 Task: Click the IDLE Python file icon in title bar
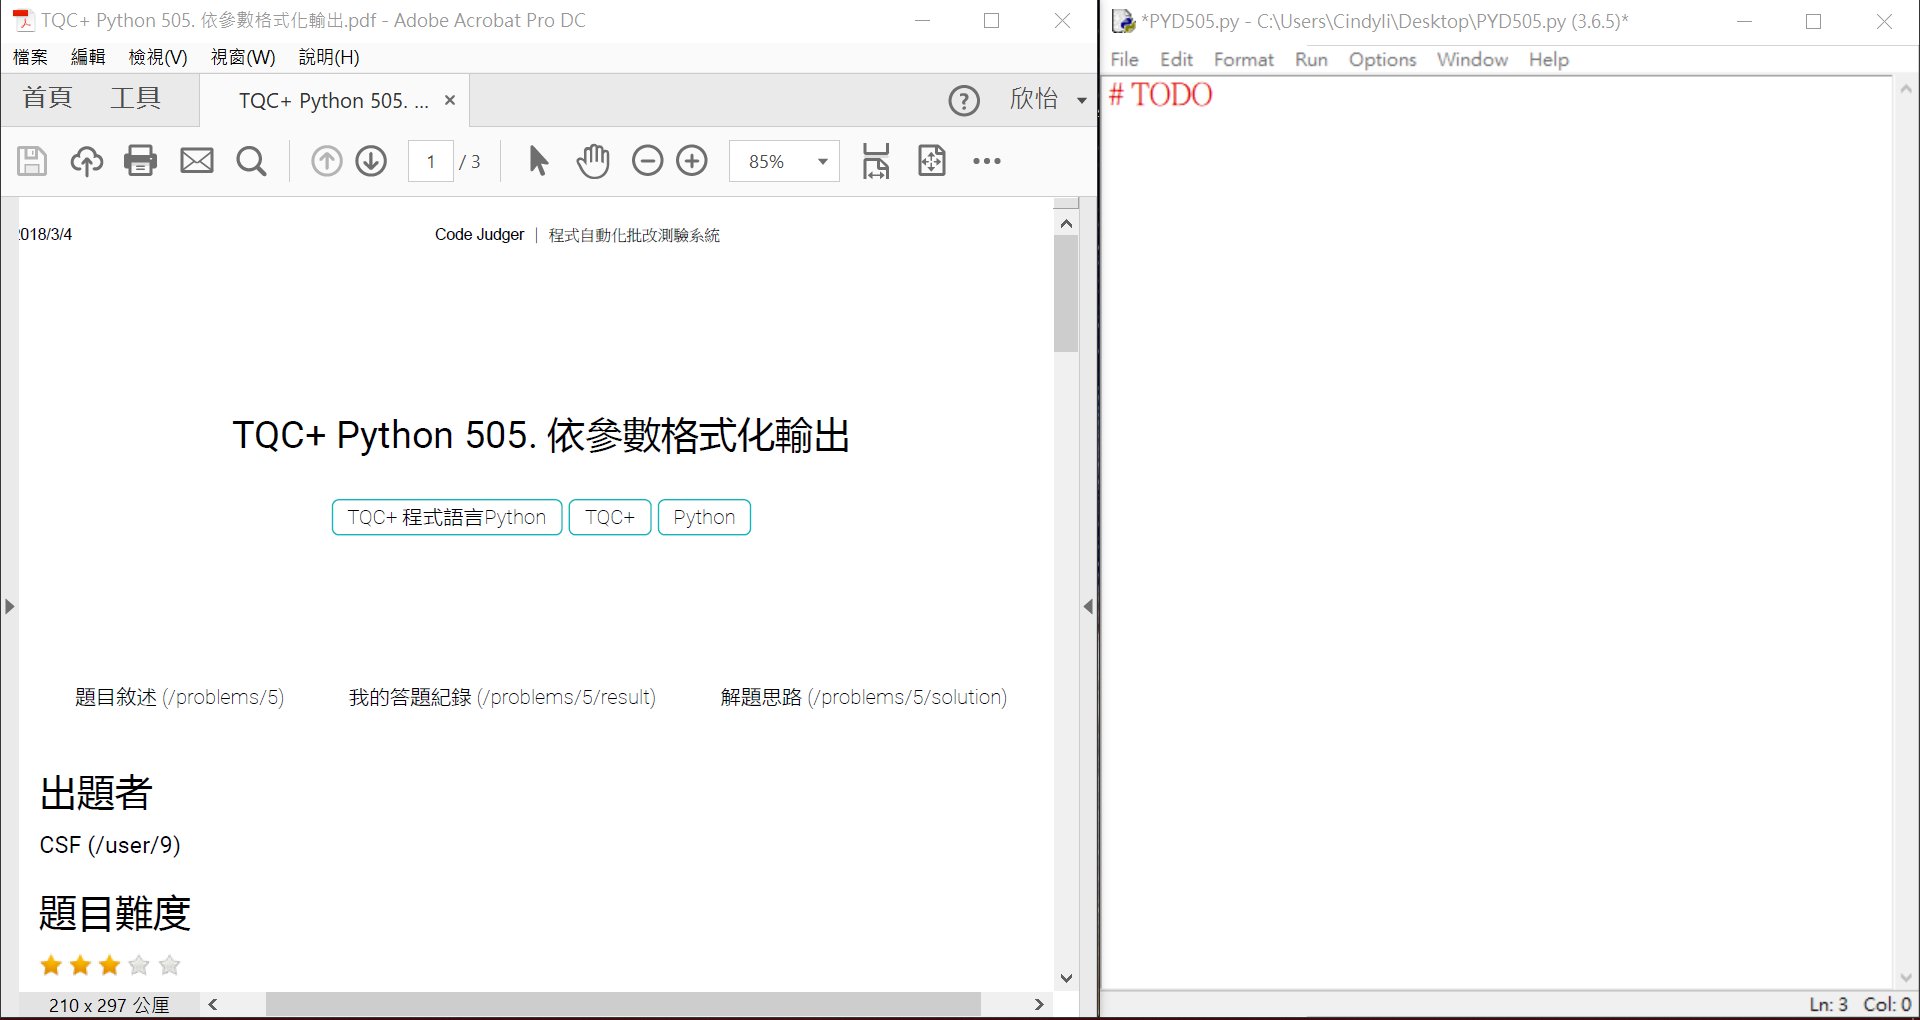(x=1124, y=21)
